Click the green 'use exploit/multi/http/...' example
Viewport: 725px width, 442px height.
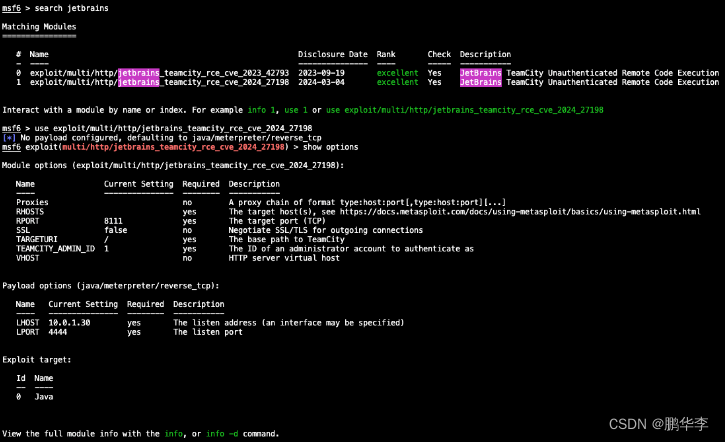tap(465, 110)
